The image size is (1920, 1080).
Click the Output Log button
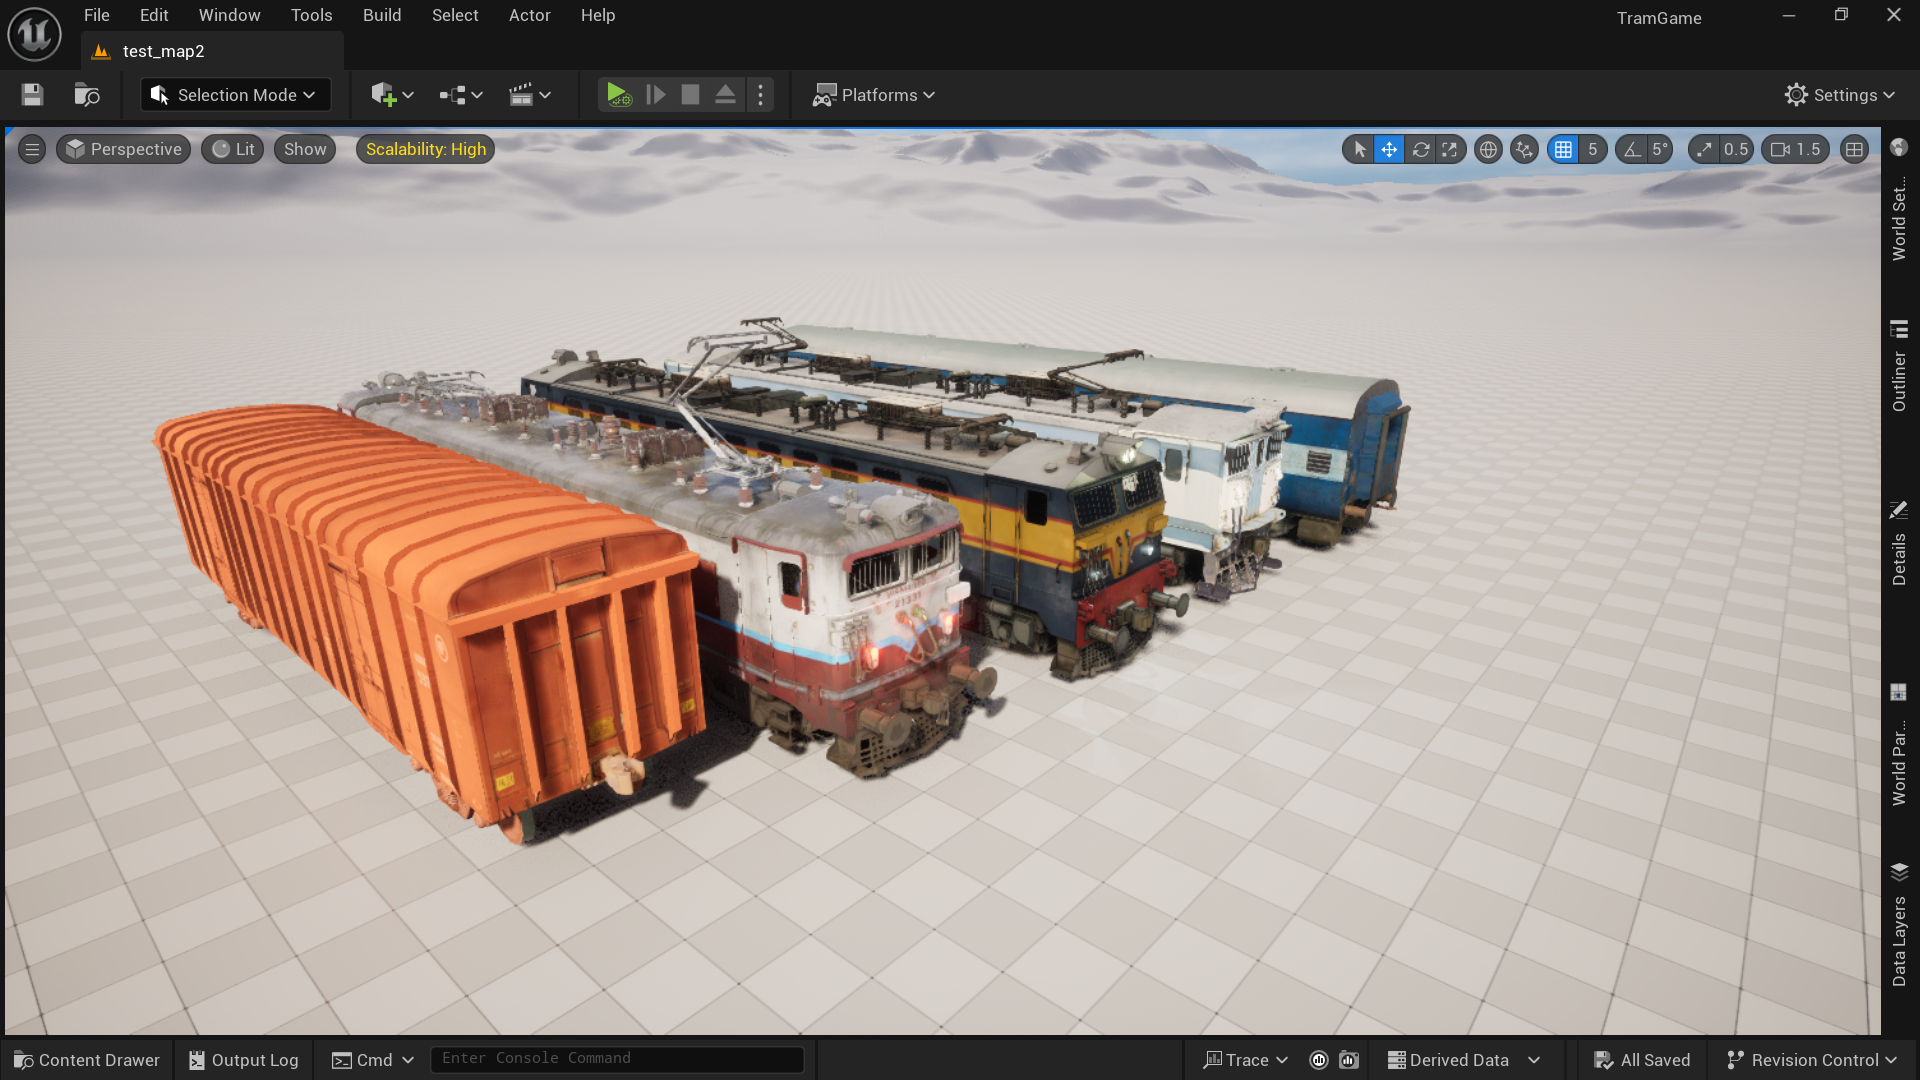point(244,1060)
